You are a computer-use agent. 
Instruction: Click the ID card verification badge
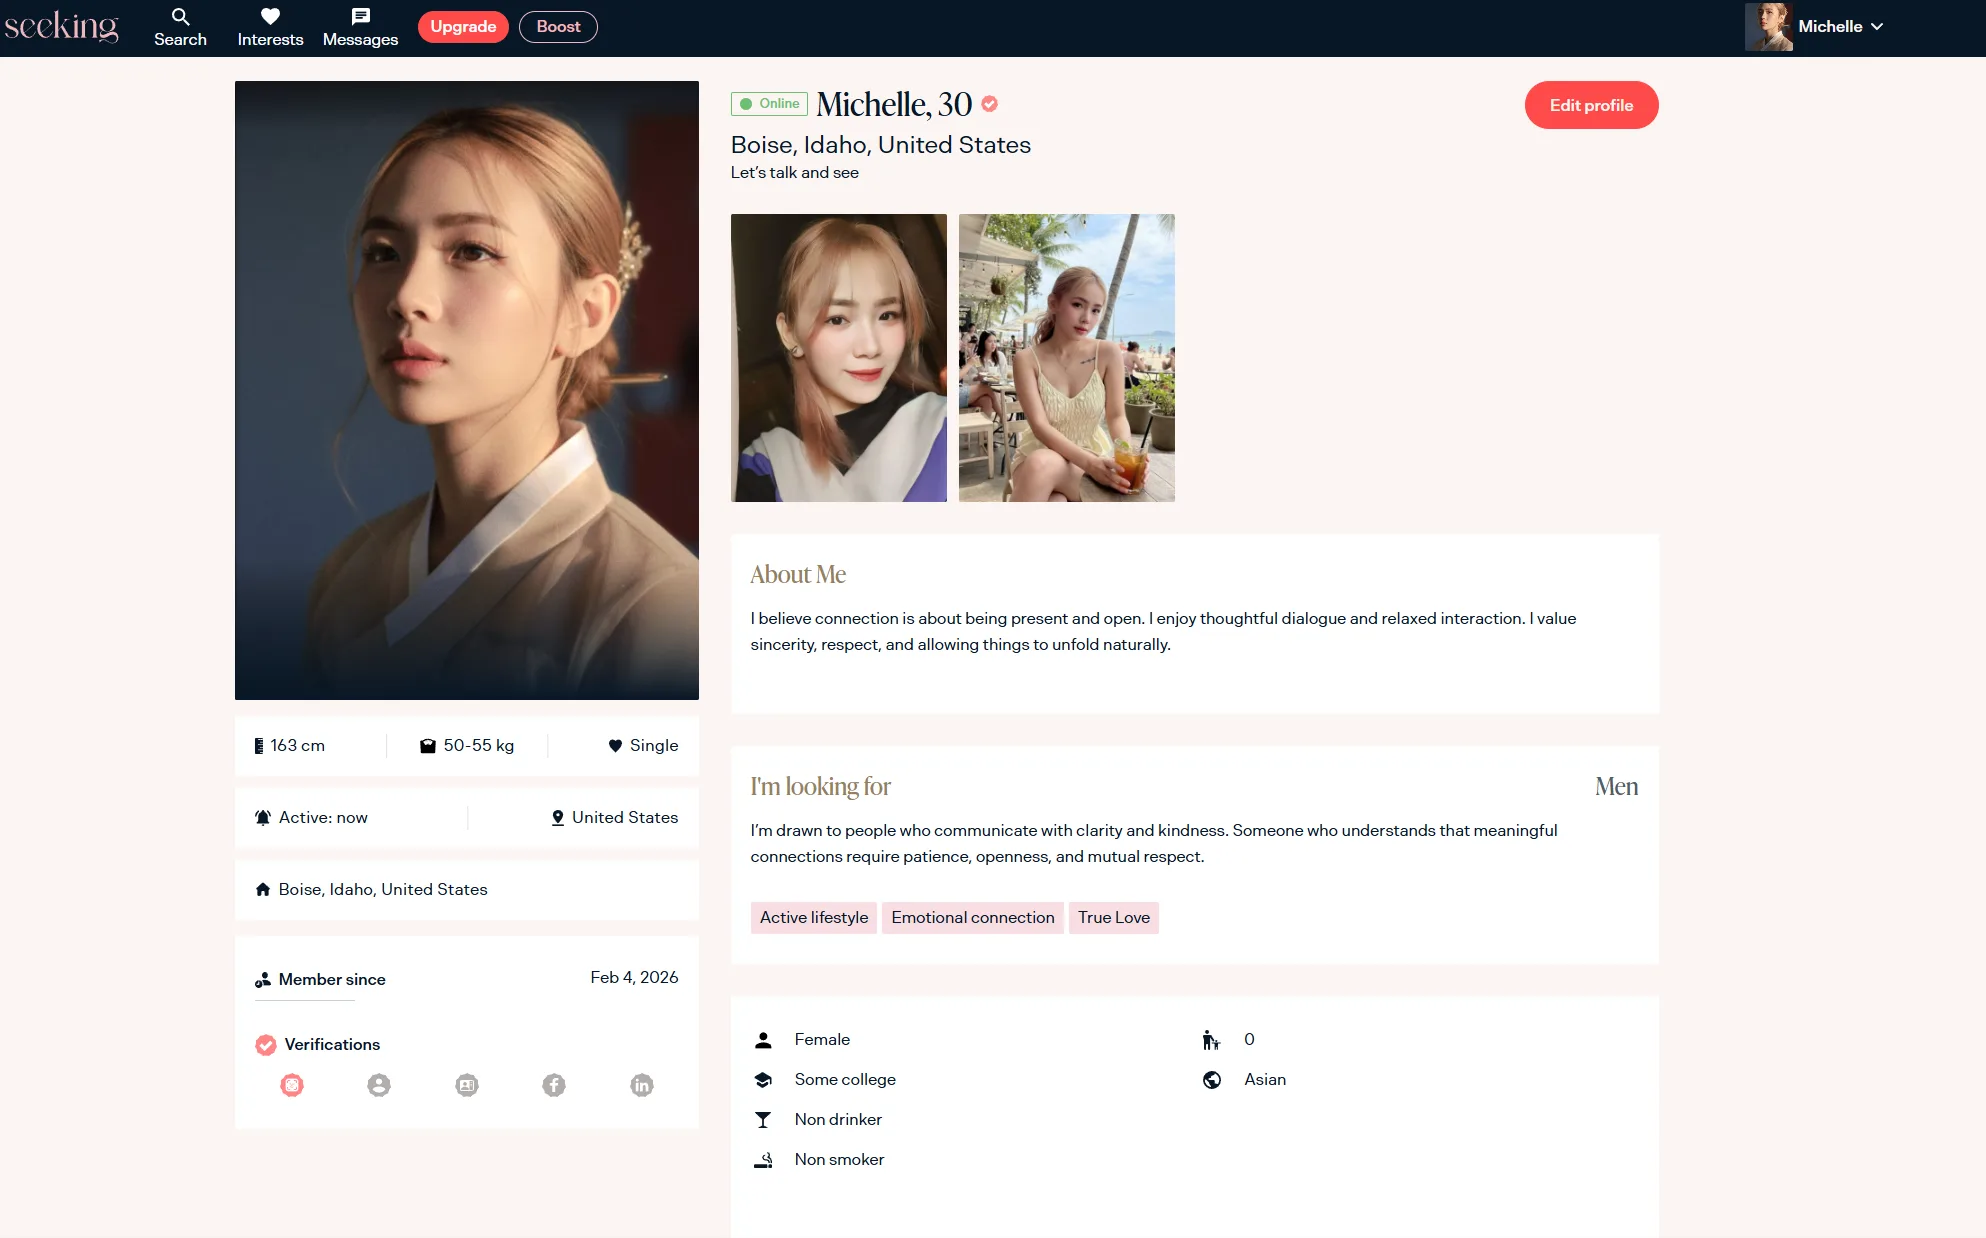click(x=467, y=1085)
